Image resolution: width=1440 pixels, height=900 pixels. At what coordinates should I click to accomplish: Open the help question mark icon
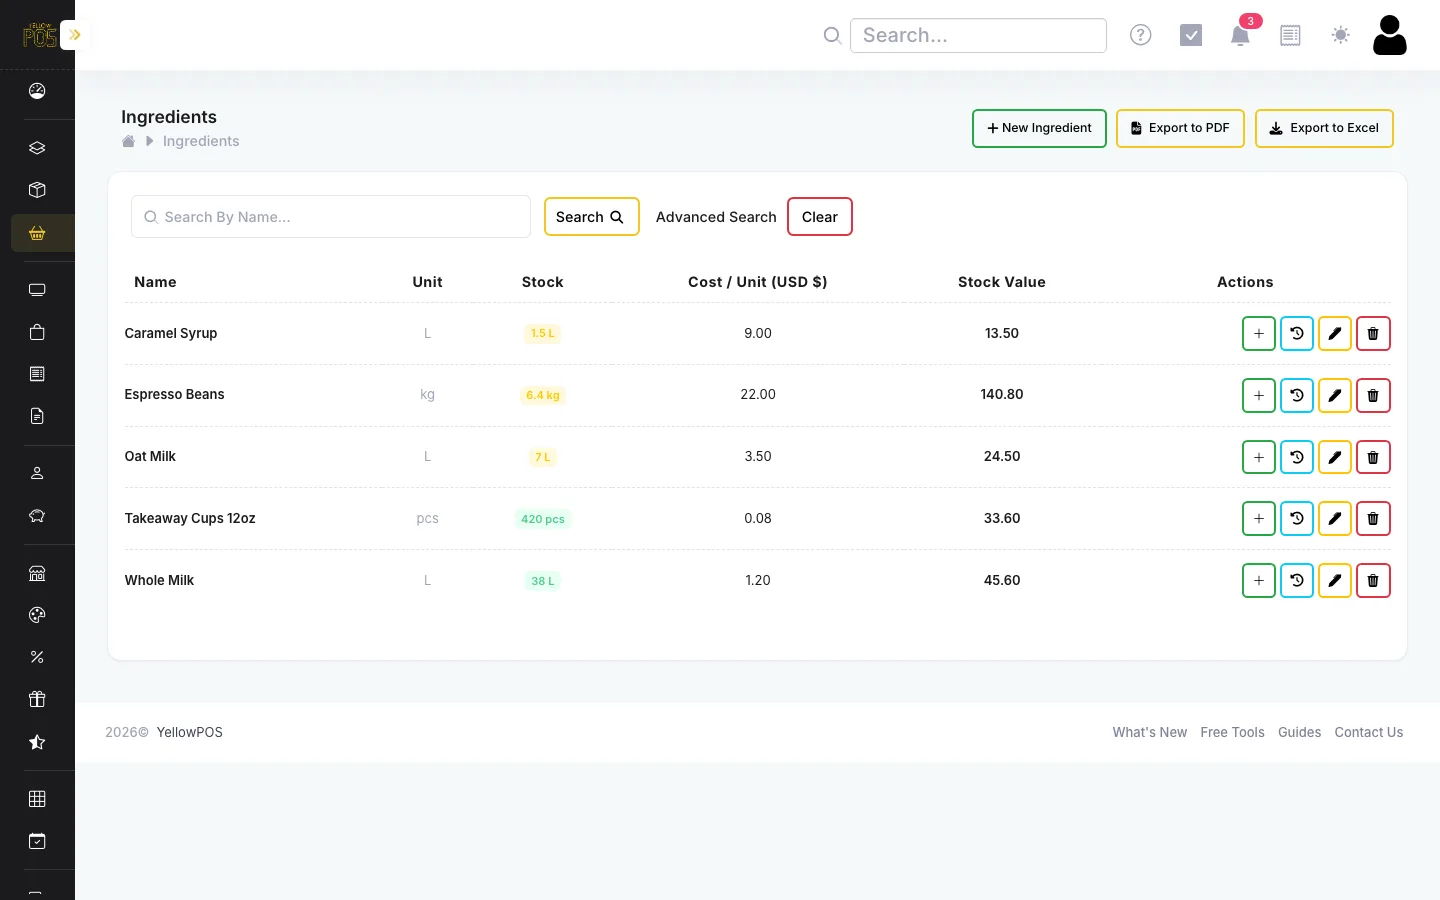[x=1141, y=35]
